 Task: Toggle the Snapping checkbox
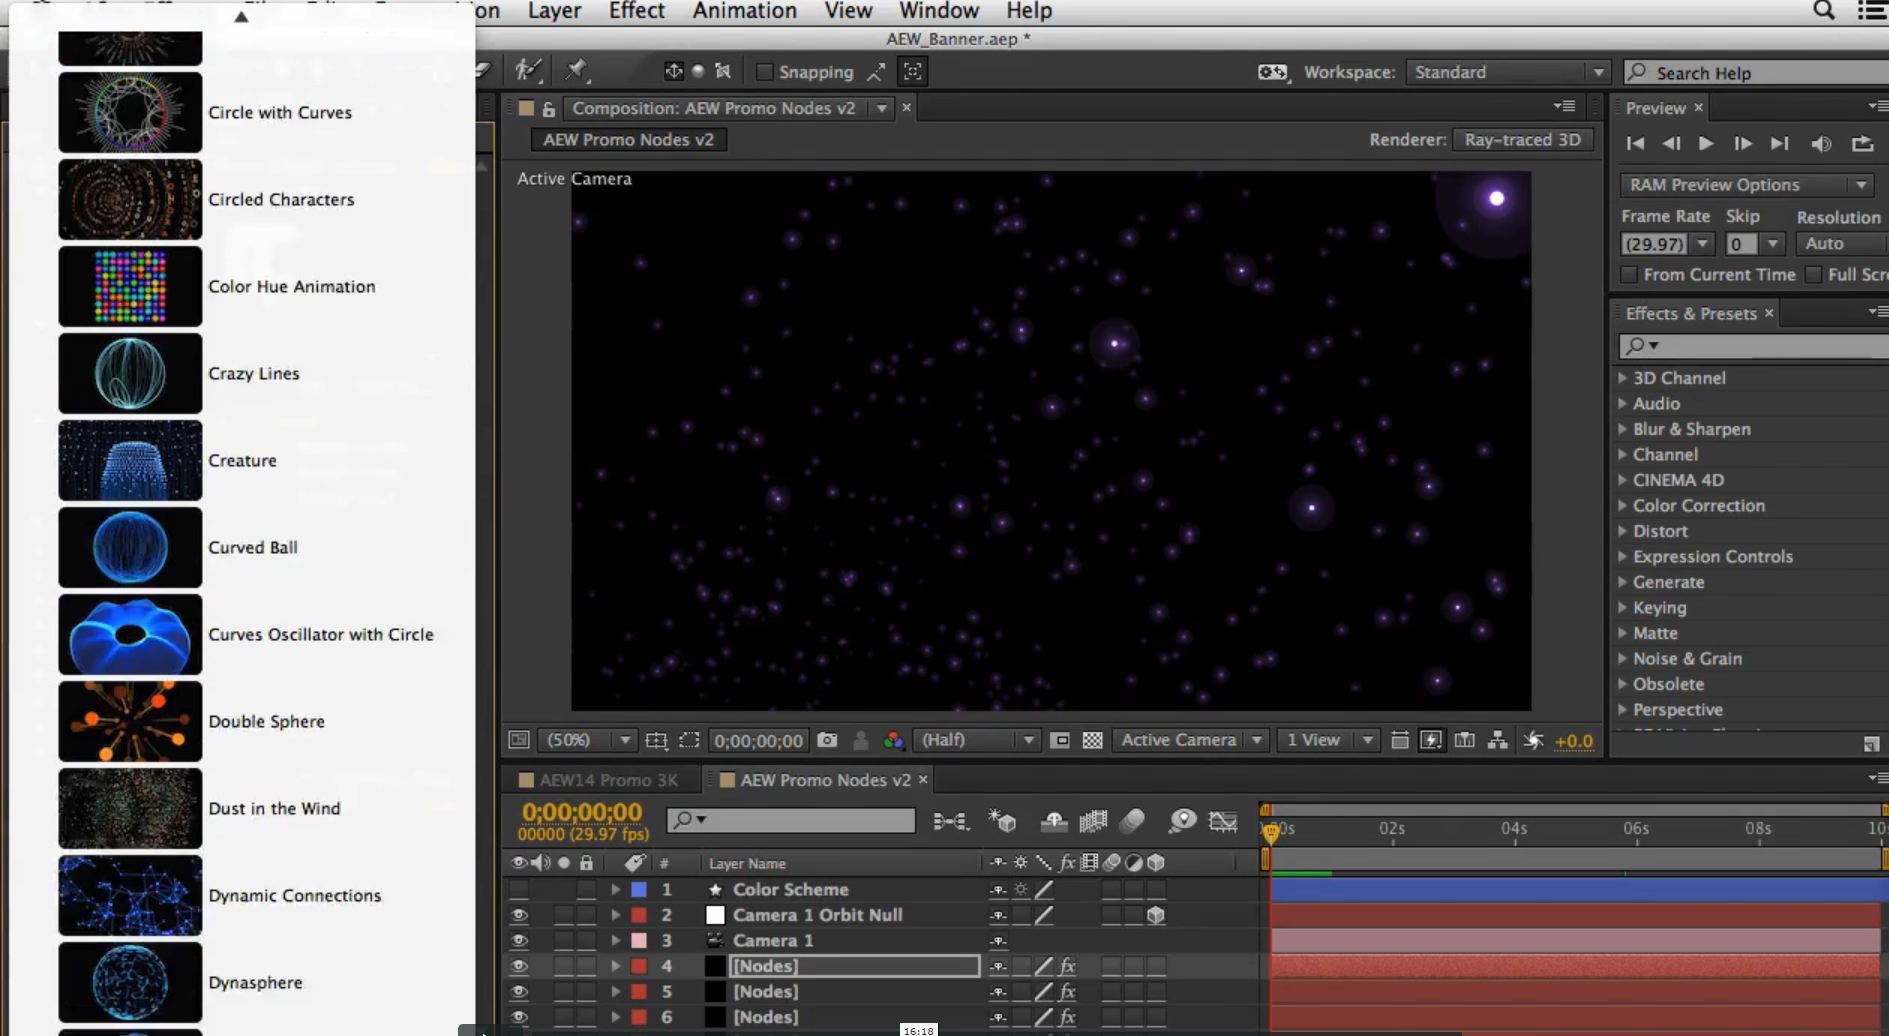click(x=765, y=72)
